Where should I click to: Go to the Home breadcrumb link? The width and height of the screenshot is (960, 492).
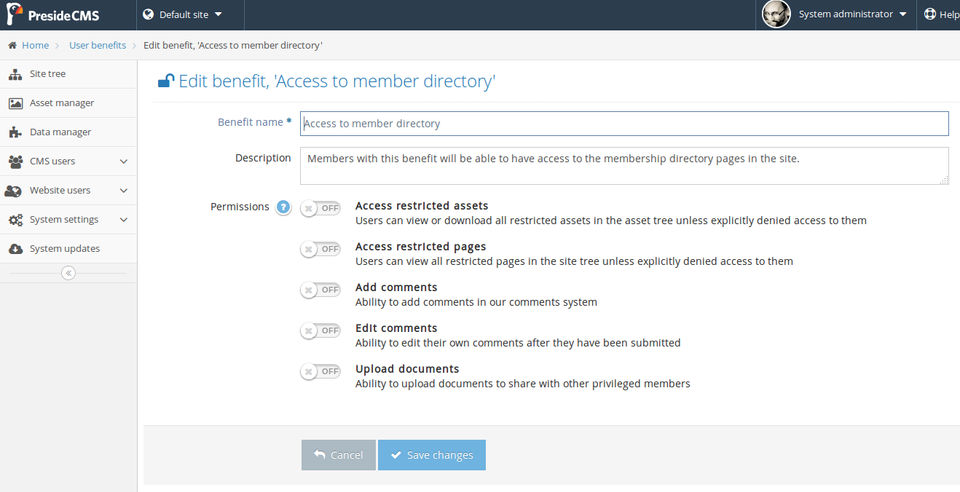pos(36,45)
